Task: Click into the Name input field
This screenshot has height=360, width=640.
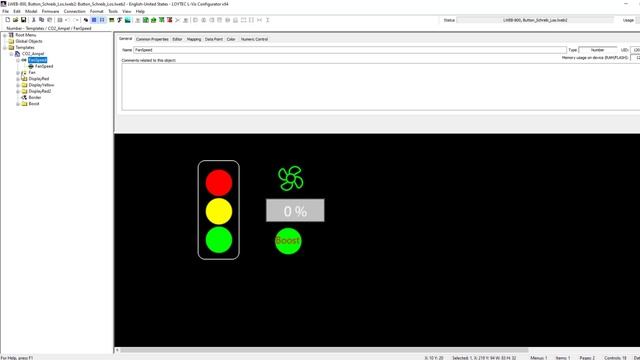Action: (350, 50)
